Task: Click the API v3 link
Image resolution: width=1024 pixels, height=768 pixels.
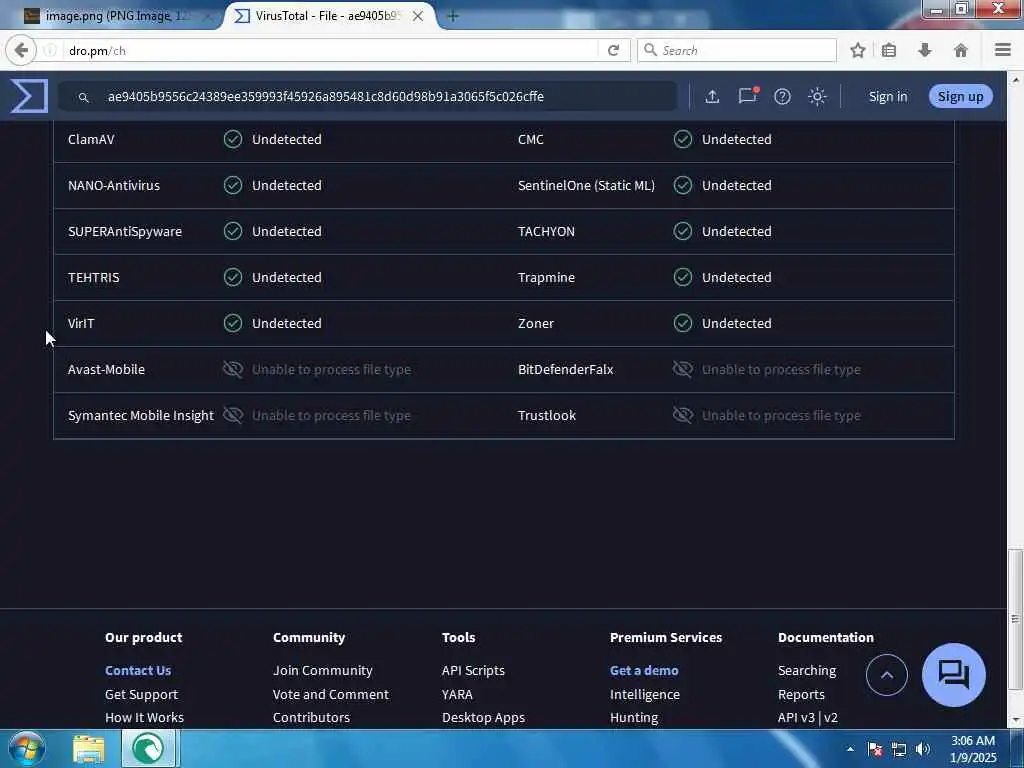Action: [796, 717]
